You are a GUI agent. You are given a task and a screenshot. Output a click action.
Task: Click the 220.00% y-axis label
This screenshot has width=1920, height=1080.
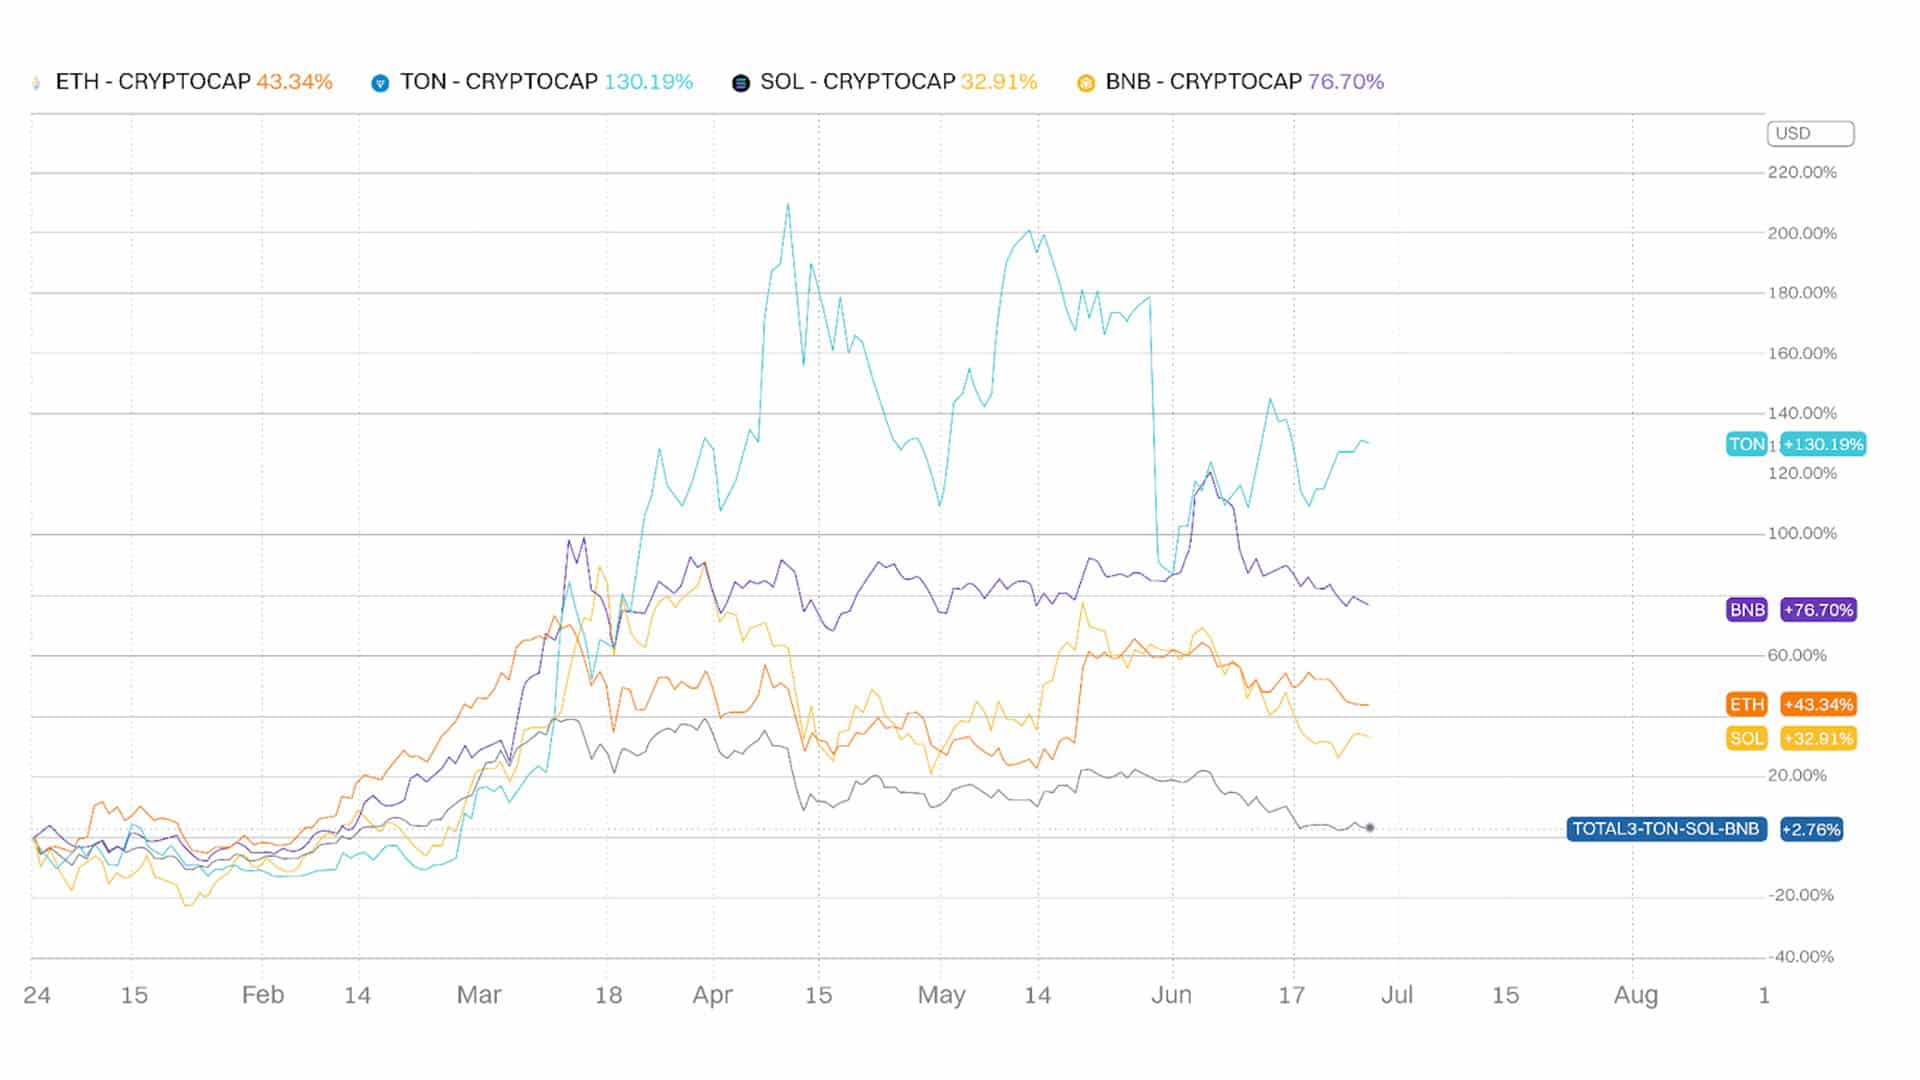coord(1802,173)
